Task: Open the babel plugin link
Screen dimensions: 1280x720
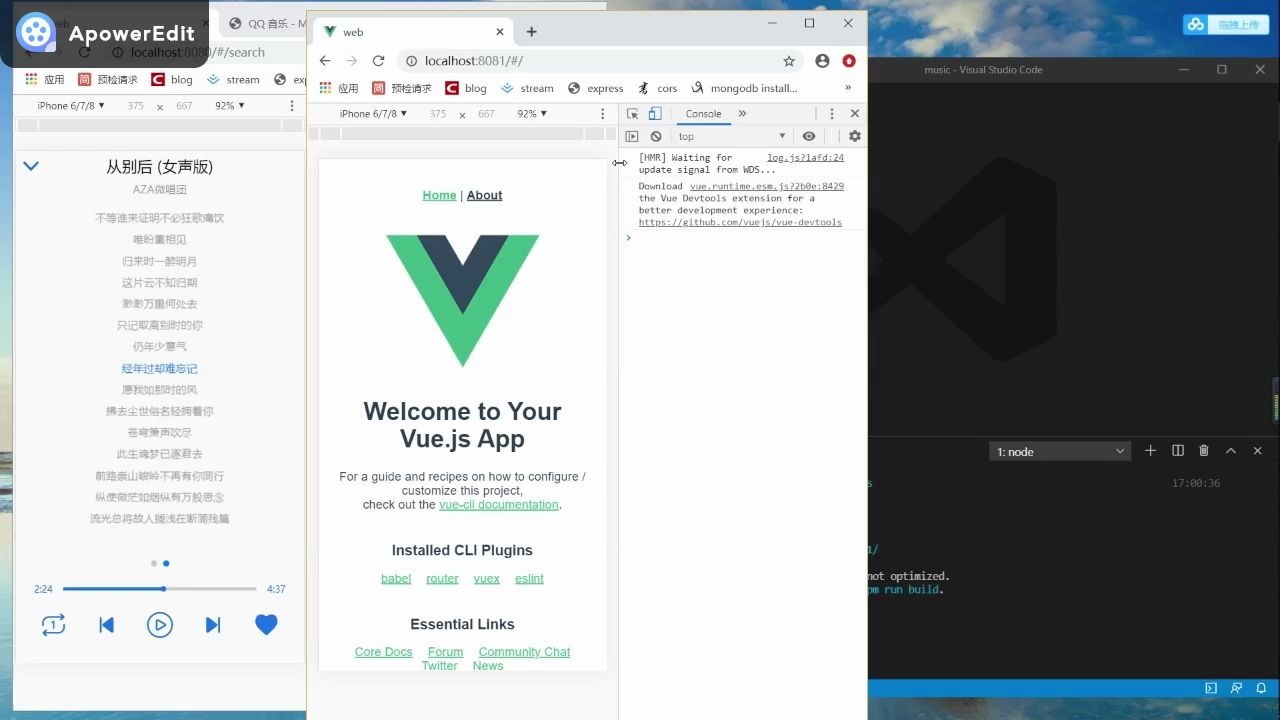Action: [x=396, y=579]
